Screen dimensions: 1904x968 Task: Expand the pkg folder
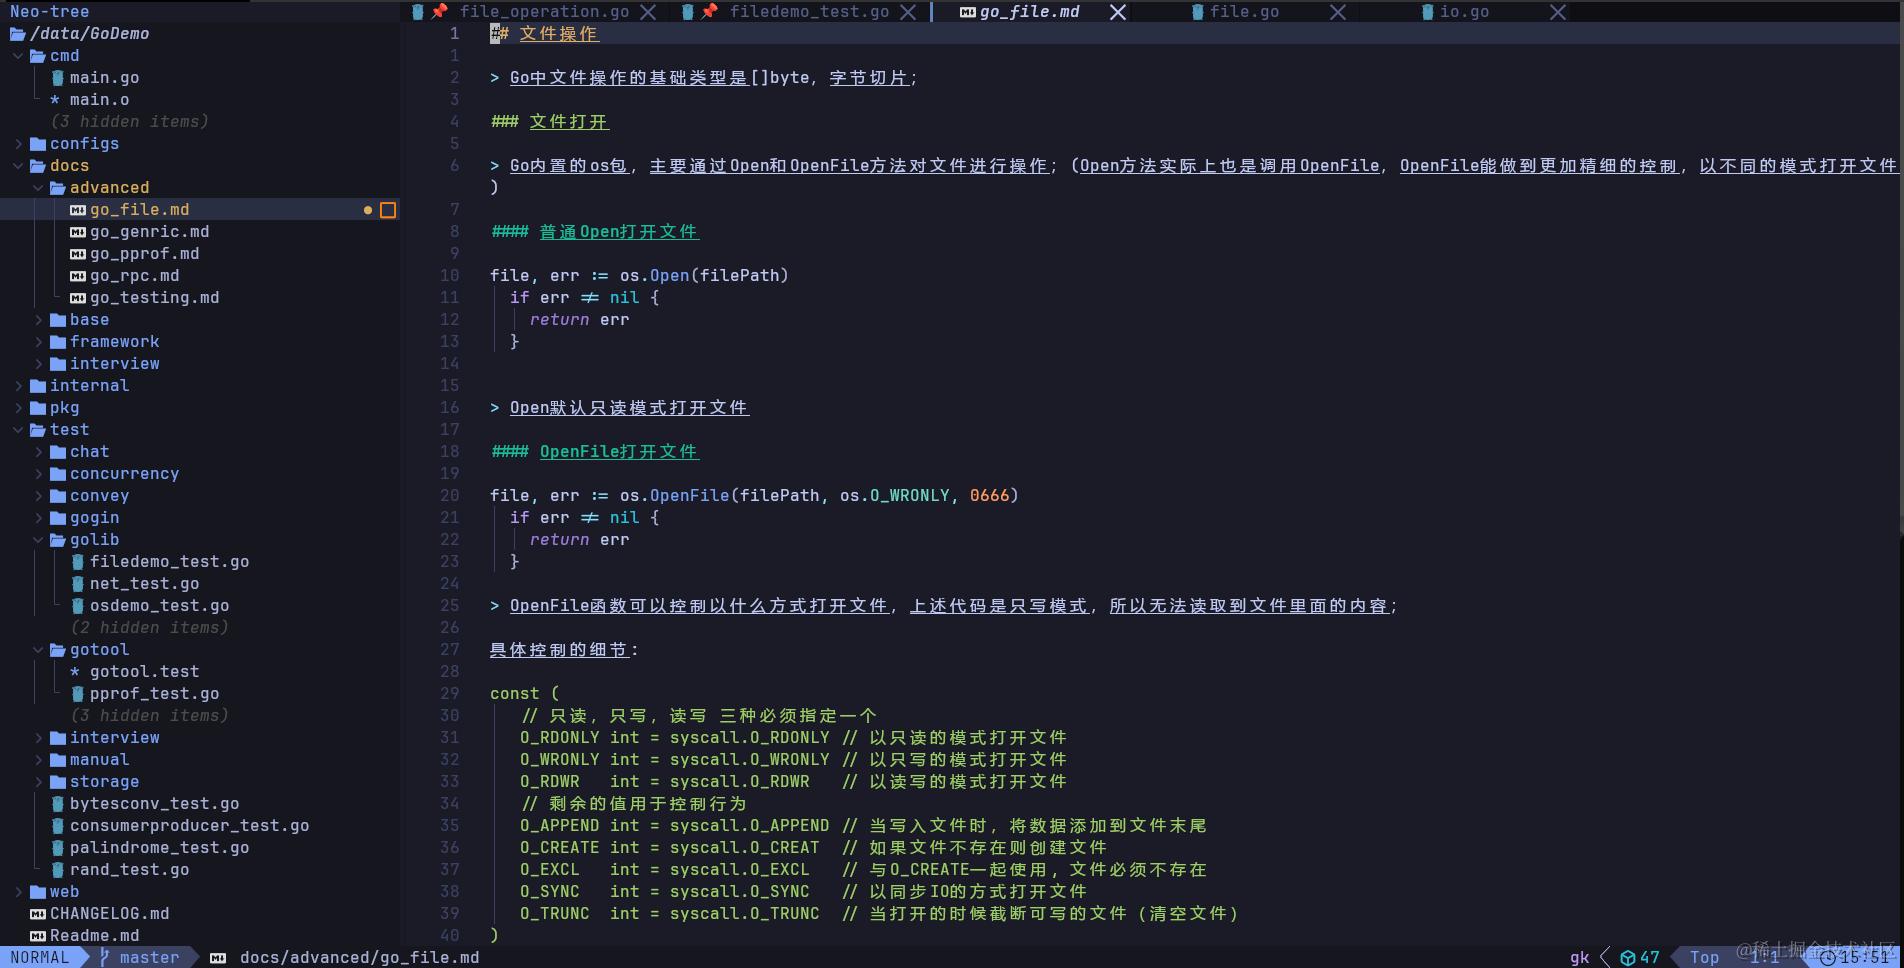tap(18, 408)
